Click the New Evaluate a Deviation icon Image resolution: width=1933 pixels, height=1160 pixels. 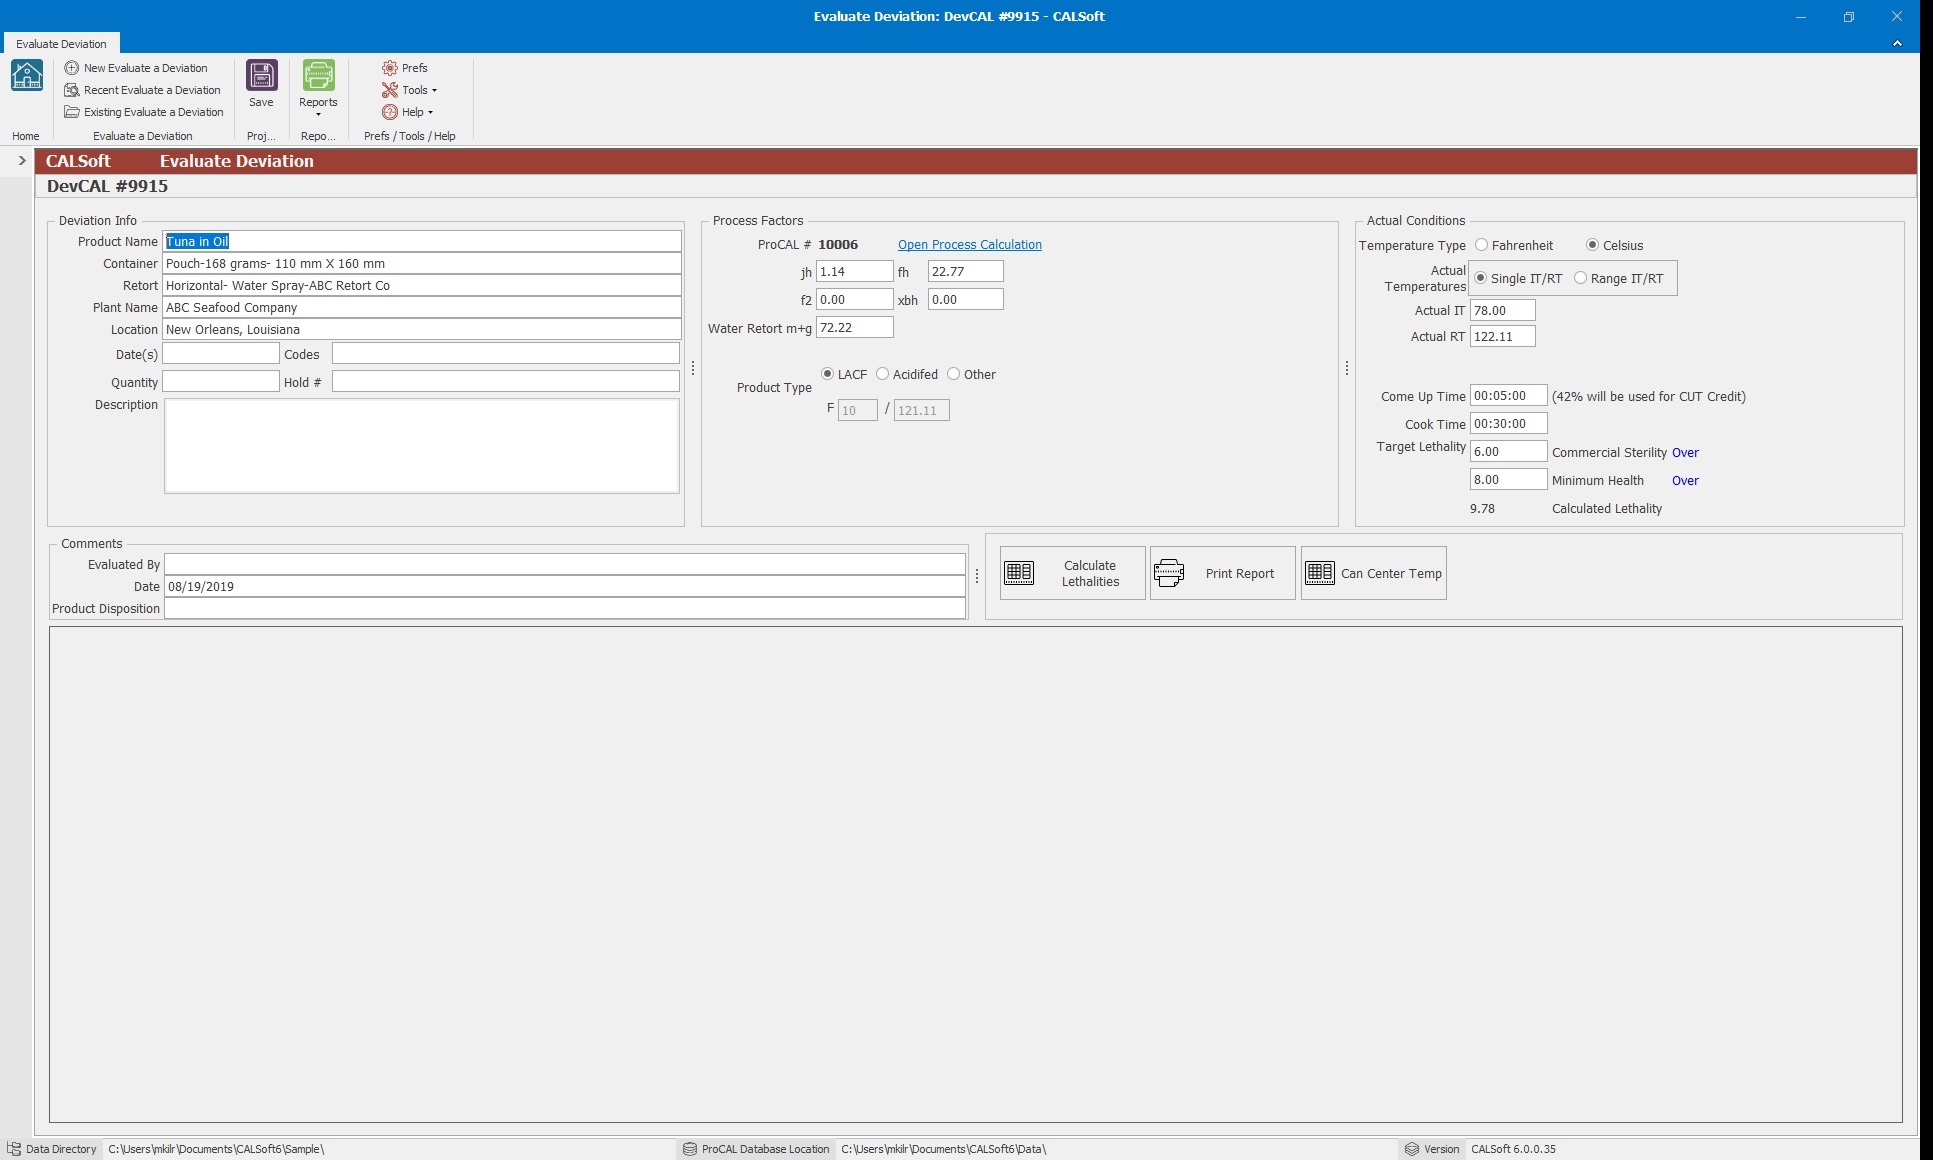pyautogui.click(x=72, y=68)
